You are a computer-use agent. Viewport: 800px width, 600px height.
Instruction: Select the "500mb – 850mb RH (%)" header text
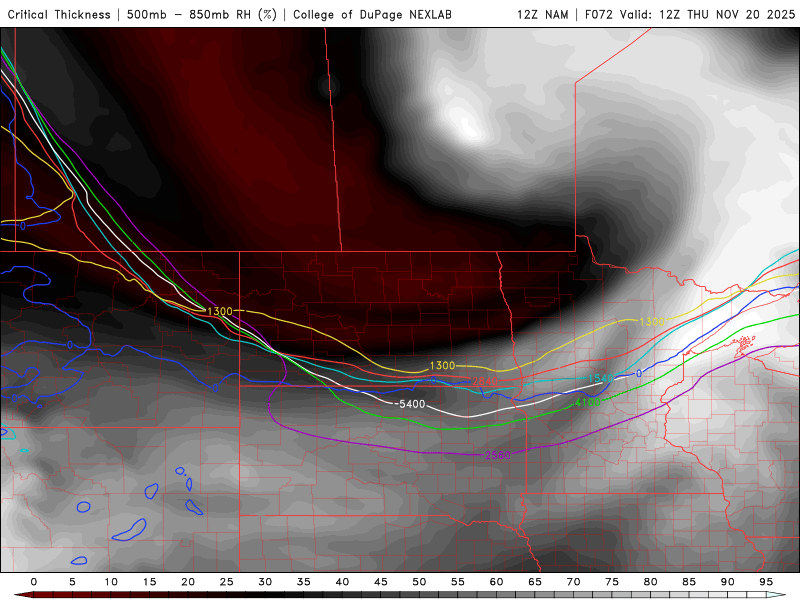tap(202, 15)
